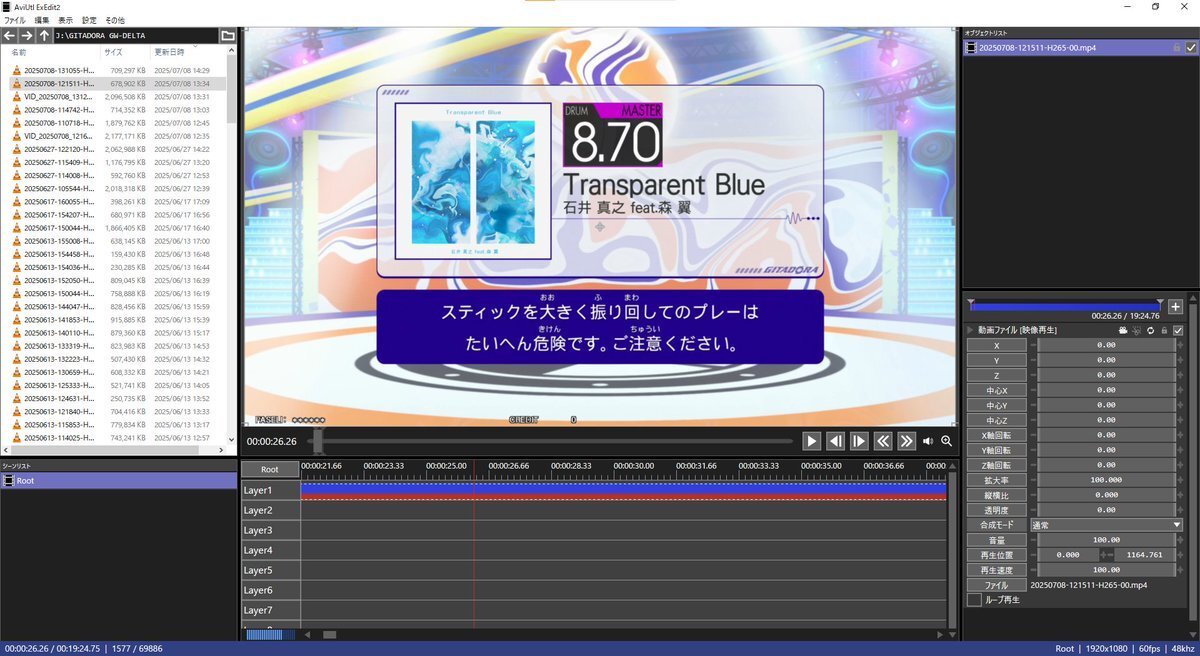1200x656 pixels.
Task: Sort files by the サイズ column header
Action: [x=113, y=52]
